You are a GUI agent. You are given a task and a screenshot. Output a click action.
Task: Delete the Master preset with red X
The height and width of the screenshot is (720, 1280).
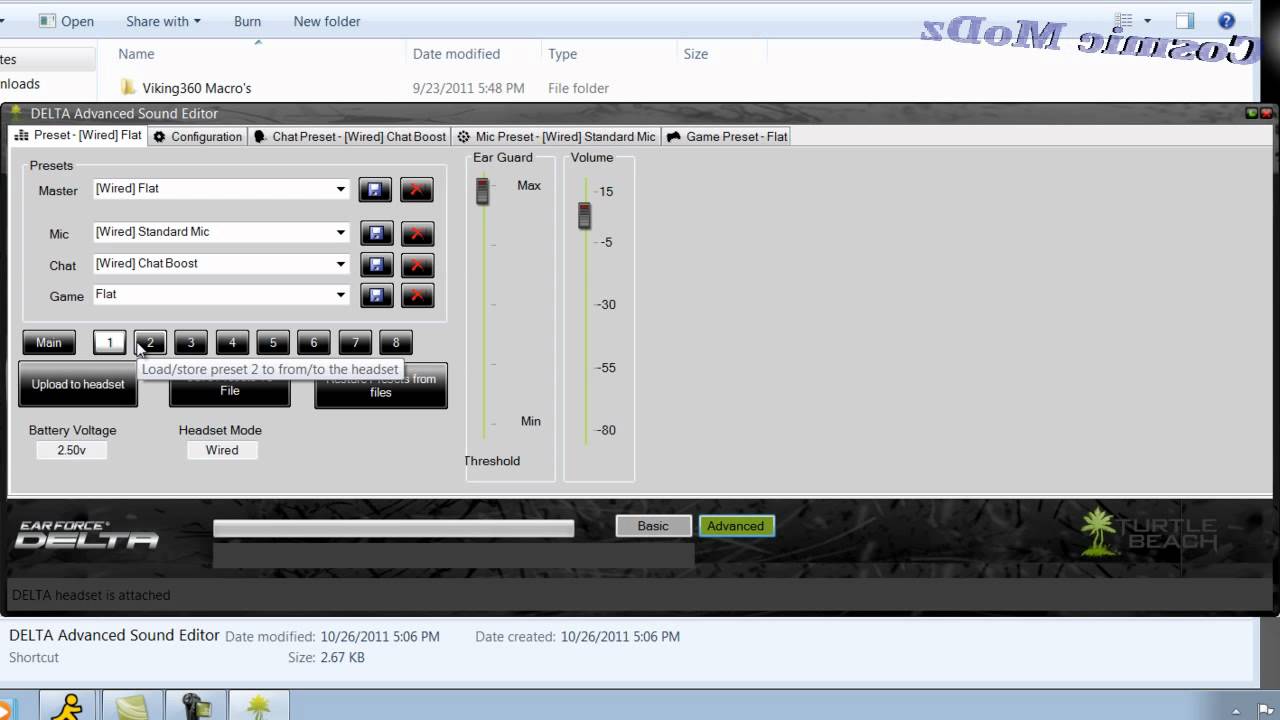[x=417, y=189]
